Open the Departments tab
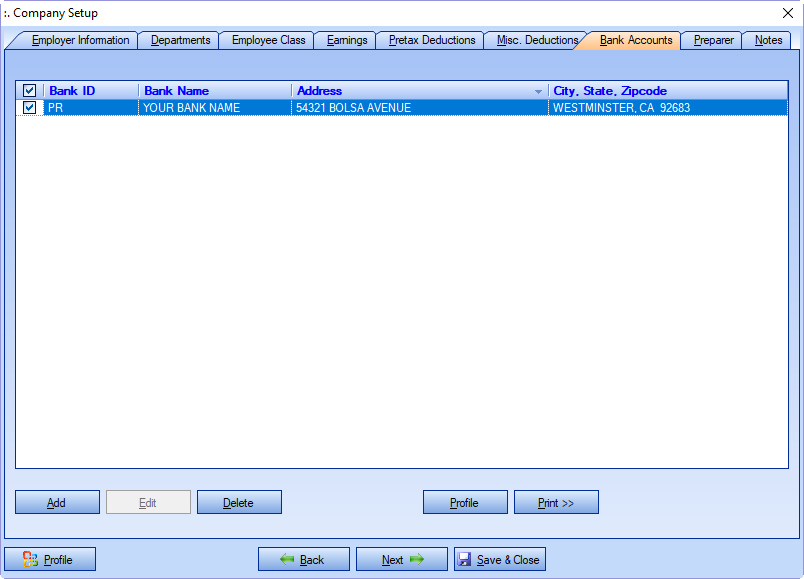 (180, 41)
